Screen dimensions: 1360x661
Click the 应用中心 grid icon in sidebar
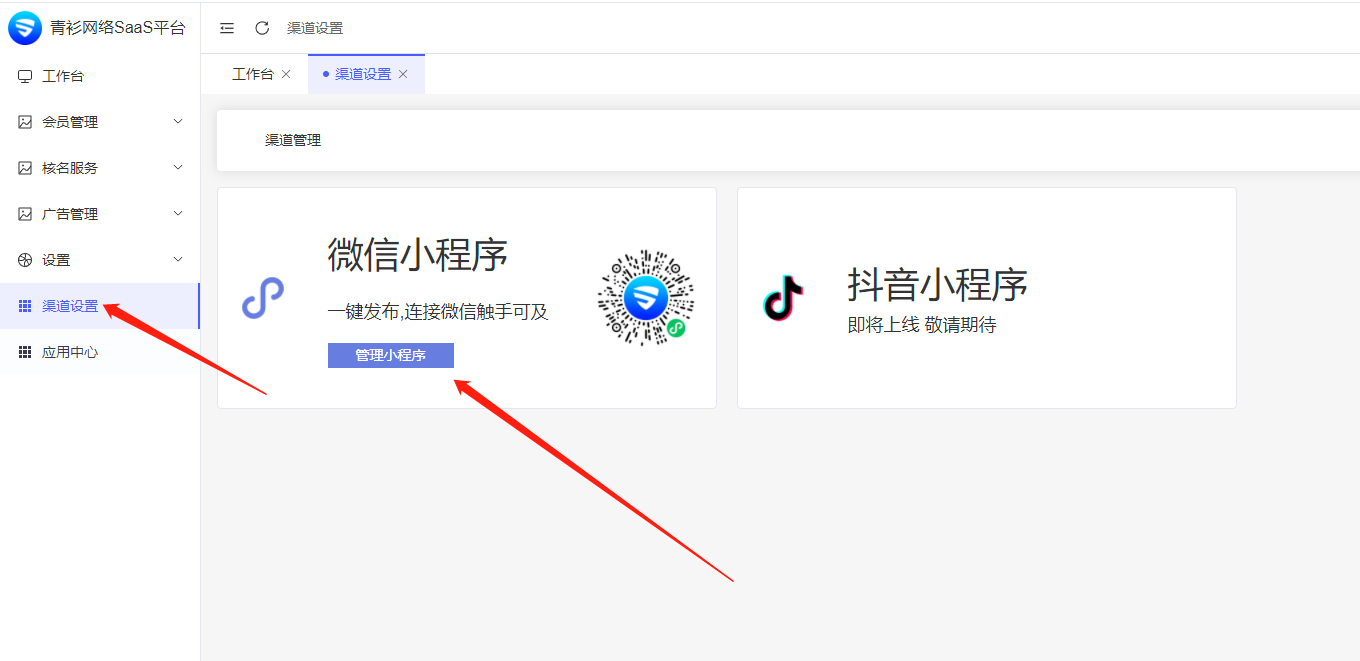(x=25, y=352)
